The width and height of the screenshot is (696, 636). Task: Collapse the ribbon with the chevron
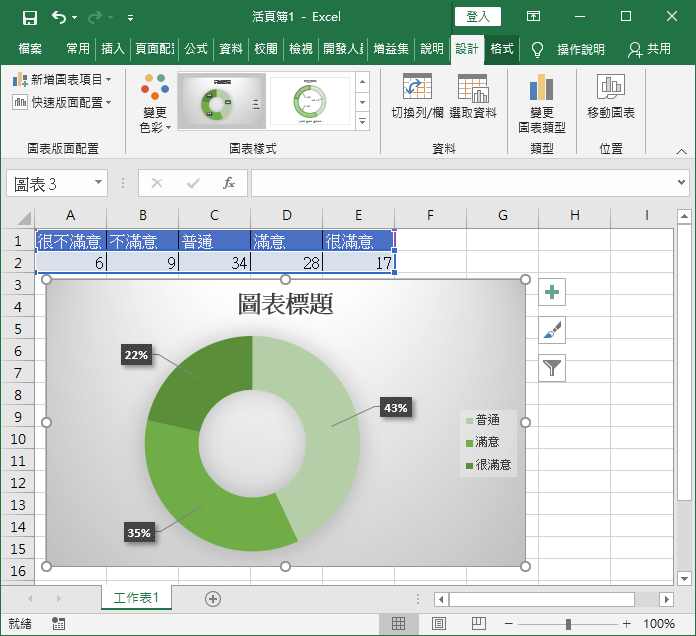pyautogui.click(x=681, y=152)
